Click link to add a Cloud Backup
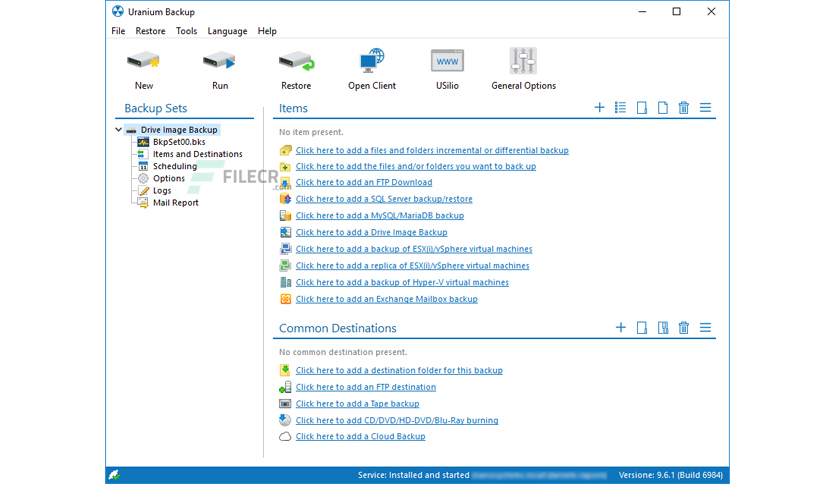This screenshot has width=836, height=484. 360,437
